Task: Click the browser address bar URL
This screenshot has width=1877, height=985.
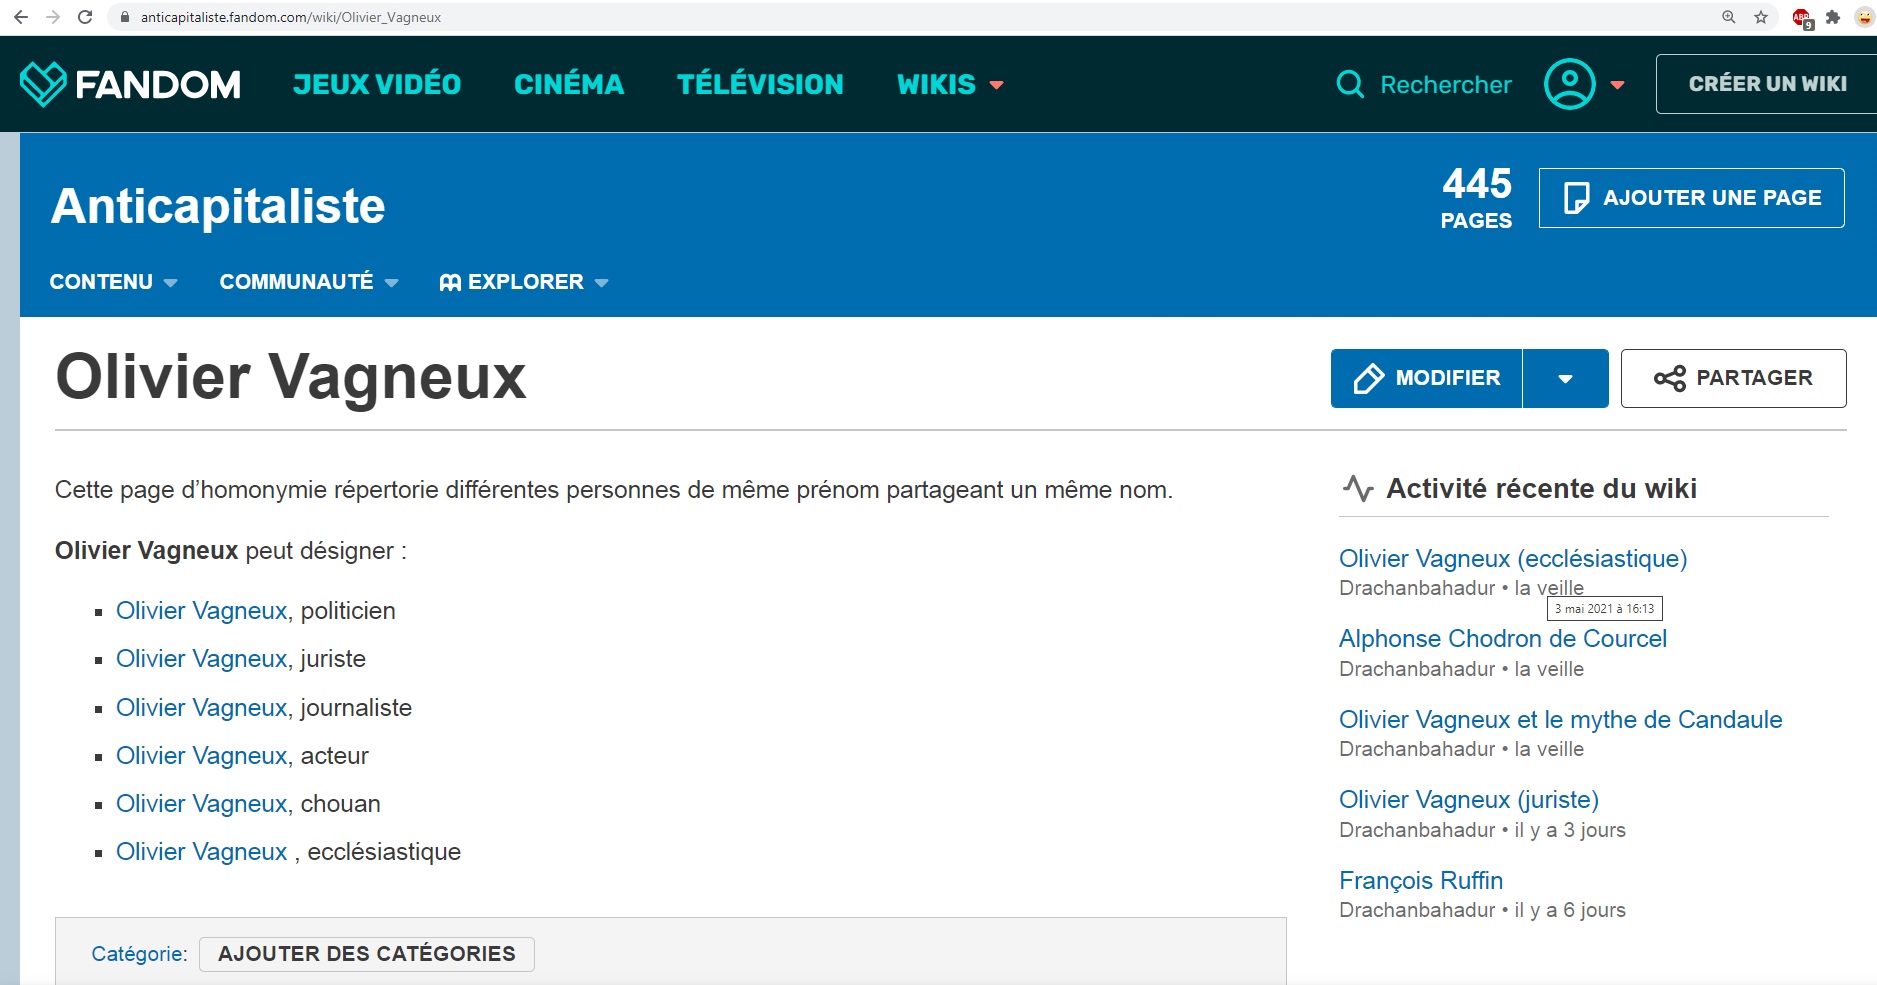Action: (291, 17)
